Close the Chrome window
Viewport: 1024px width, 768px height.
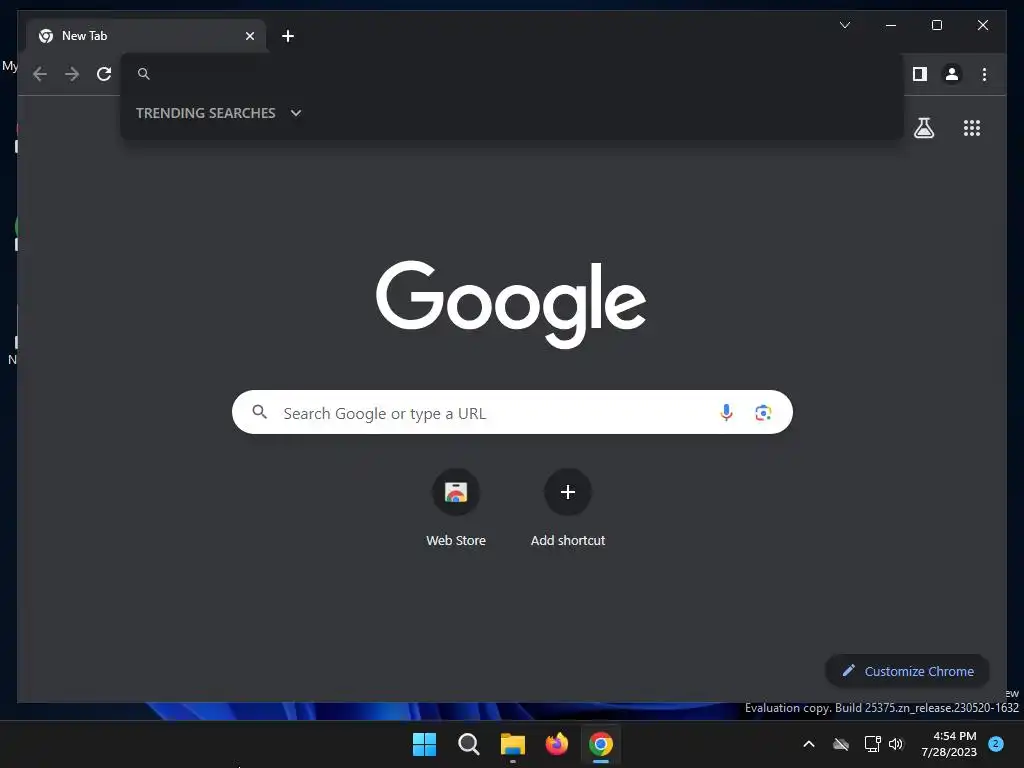tap(982, 25)
